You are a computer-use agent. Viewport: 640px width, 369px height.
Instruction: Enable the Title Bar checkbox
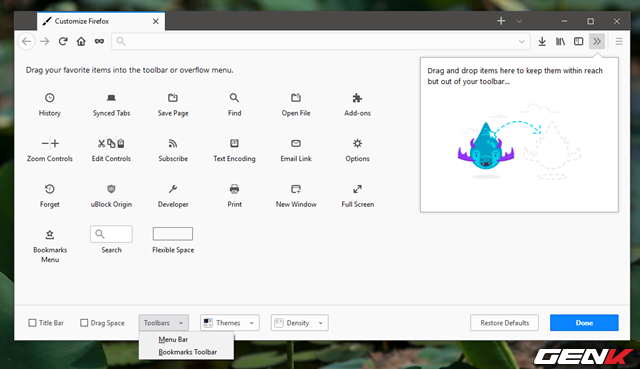click(32, 323)
